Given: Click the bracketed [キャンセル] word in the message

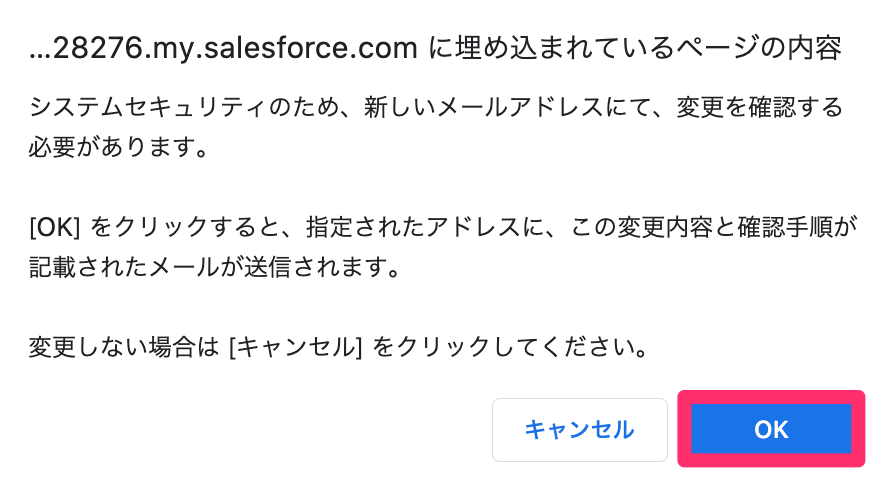Looking at the screenshot, I should pos(296,347).
